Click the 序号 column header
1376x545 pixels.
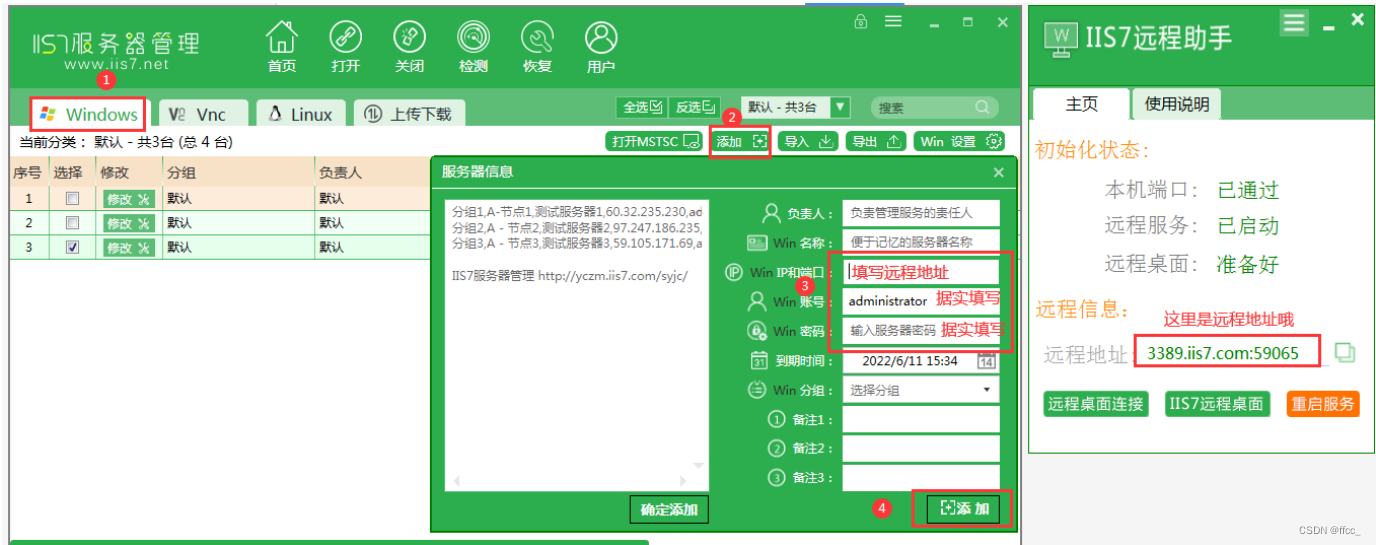28,172
